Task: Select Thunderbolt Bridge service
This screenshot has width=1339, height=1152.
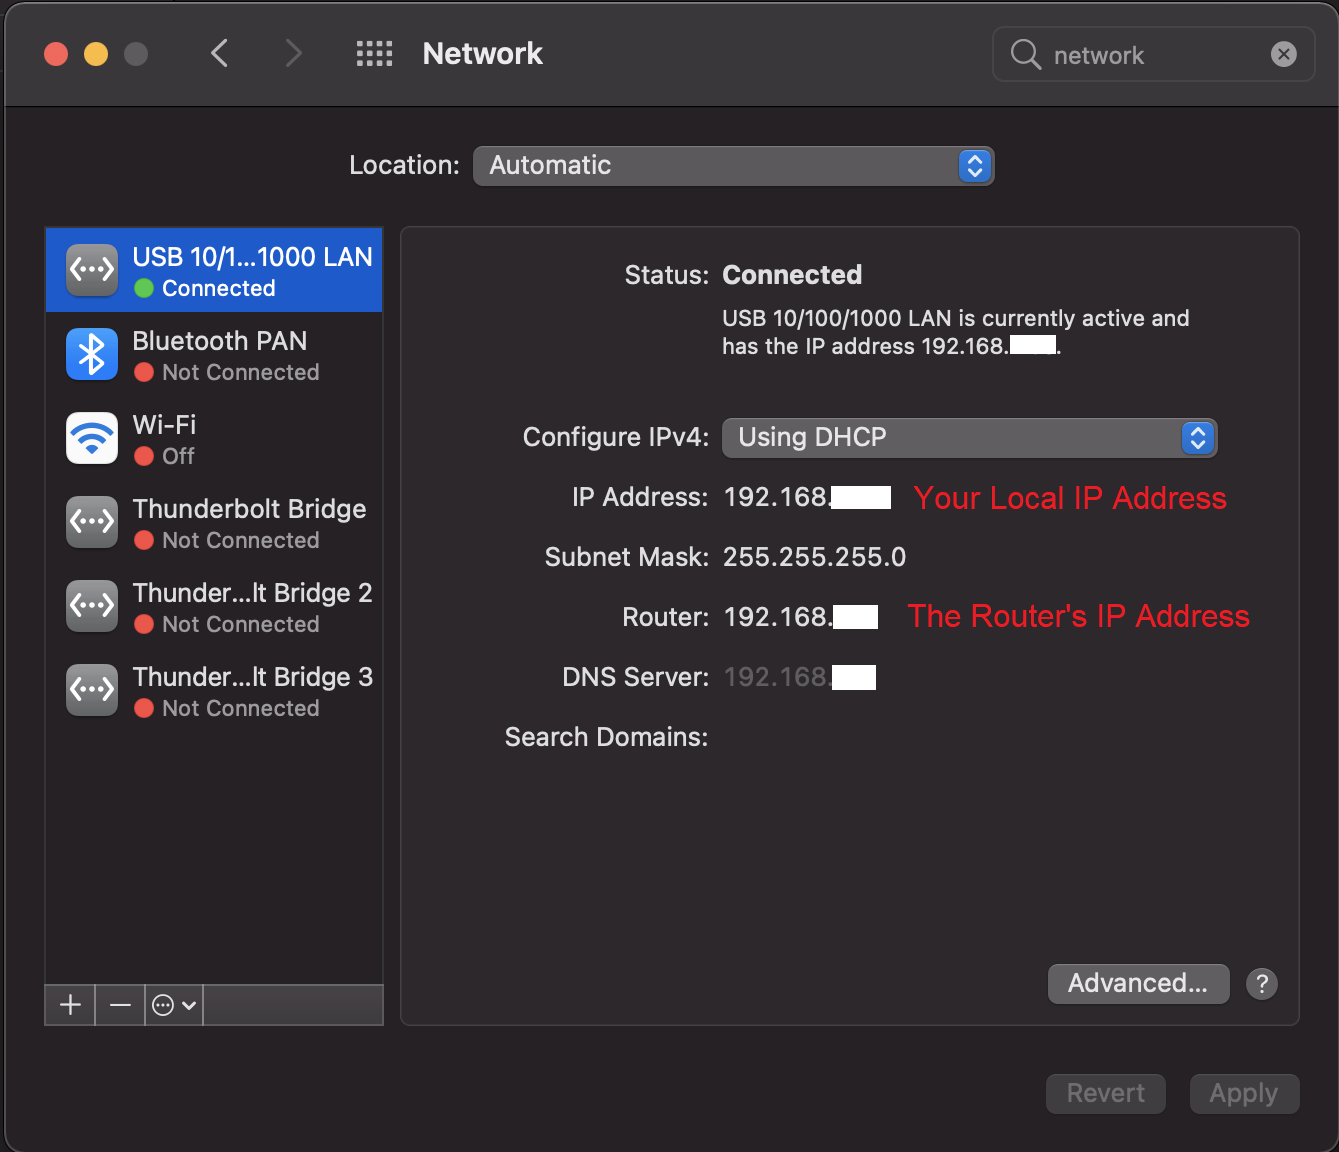Action: [214, 523]
